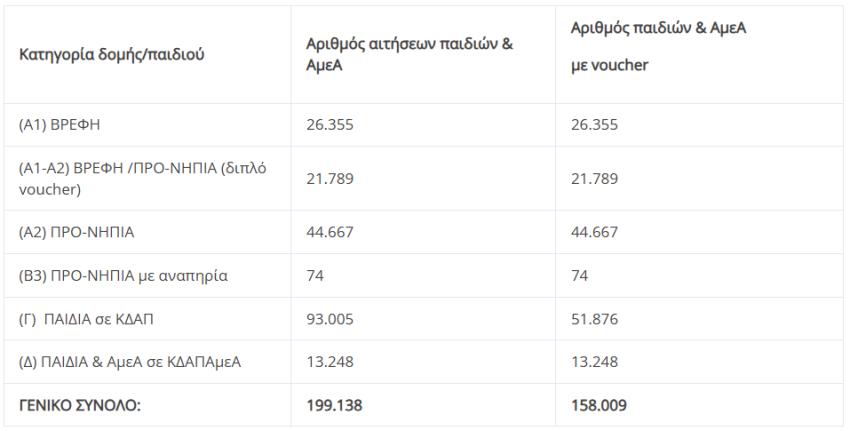
Task: Click the ΚΔΑΠΑμεΑ applications value 13.248
Action: tap(330, 362)
